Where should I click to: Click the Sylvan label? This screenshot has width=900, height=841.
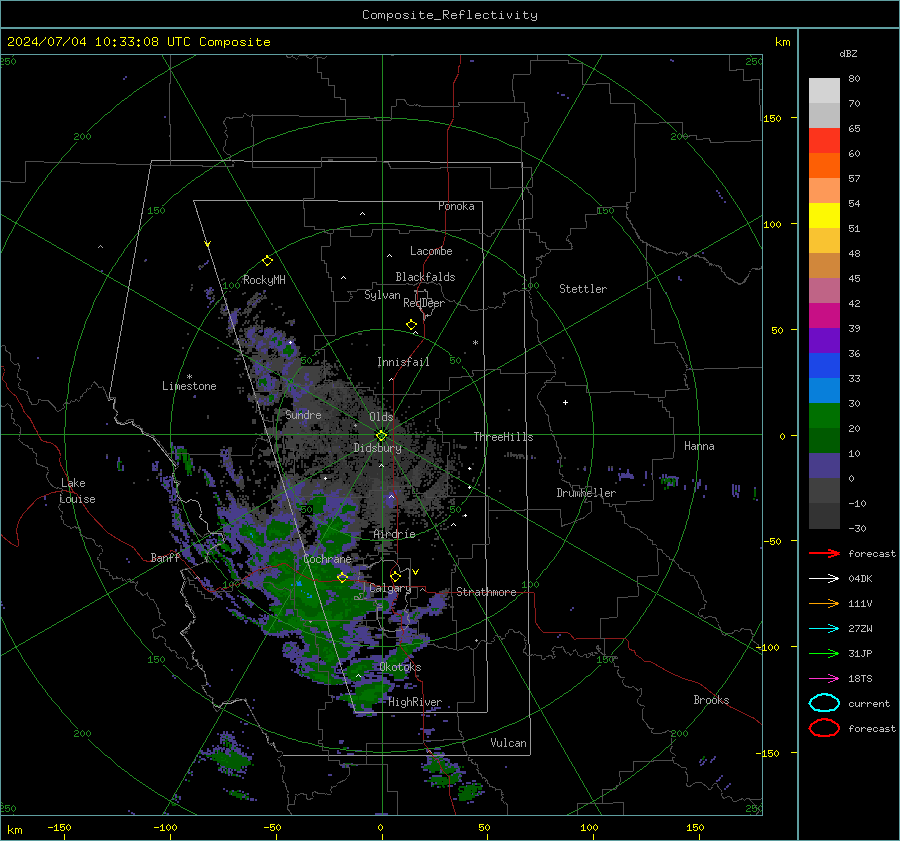point(382,295)
